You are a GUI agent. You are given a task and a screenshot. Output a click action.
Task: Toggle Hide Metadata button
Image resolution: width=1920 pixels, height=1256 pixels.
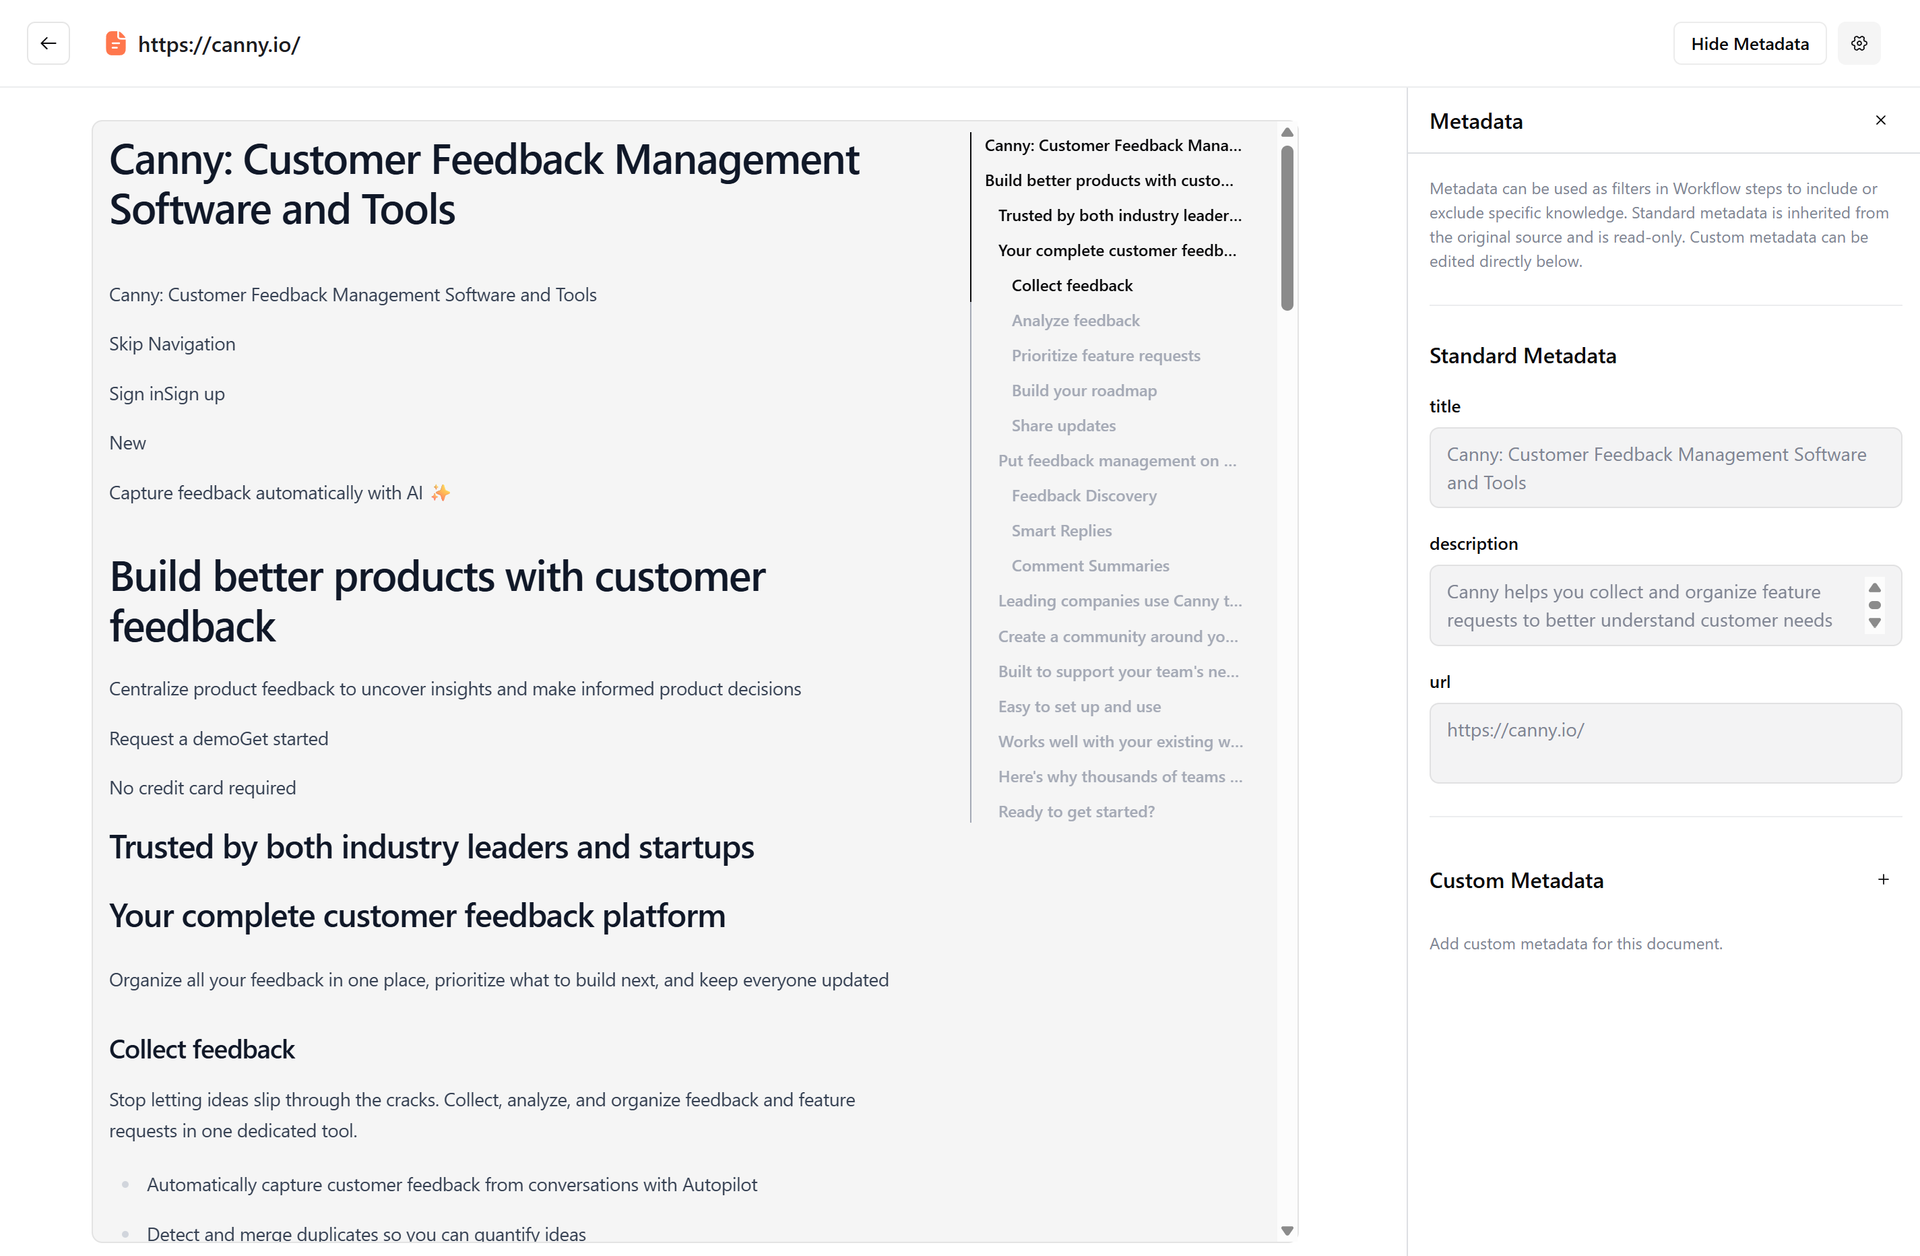pos(1749,44)
